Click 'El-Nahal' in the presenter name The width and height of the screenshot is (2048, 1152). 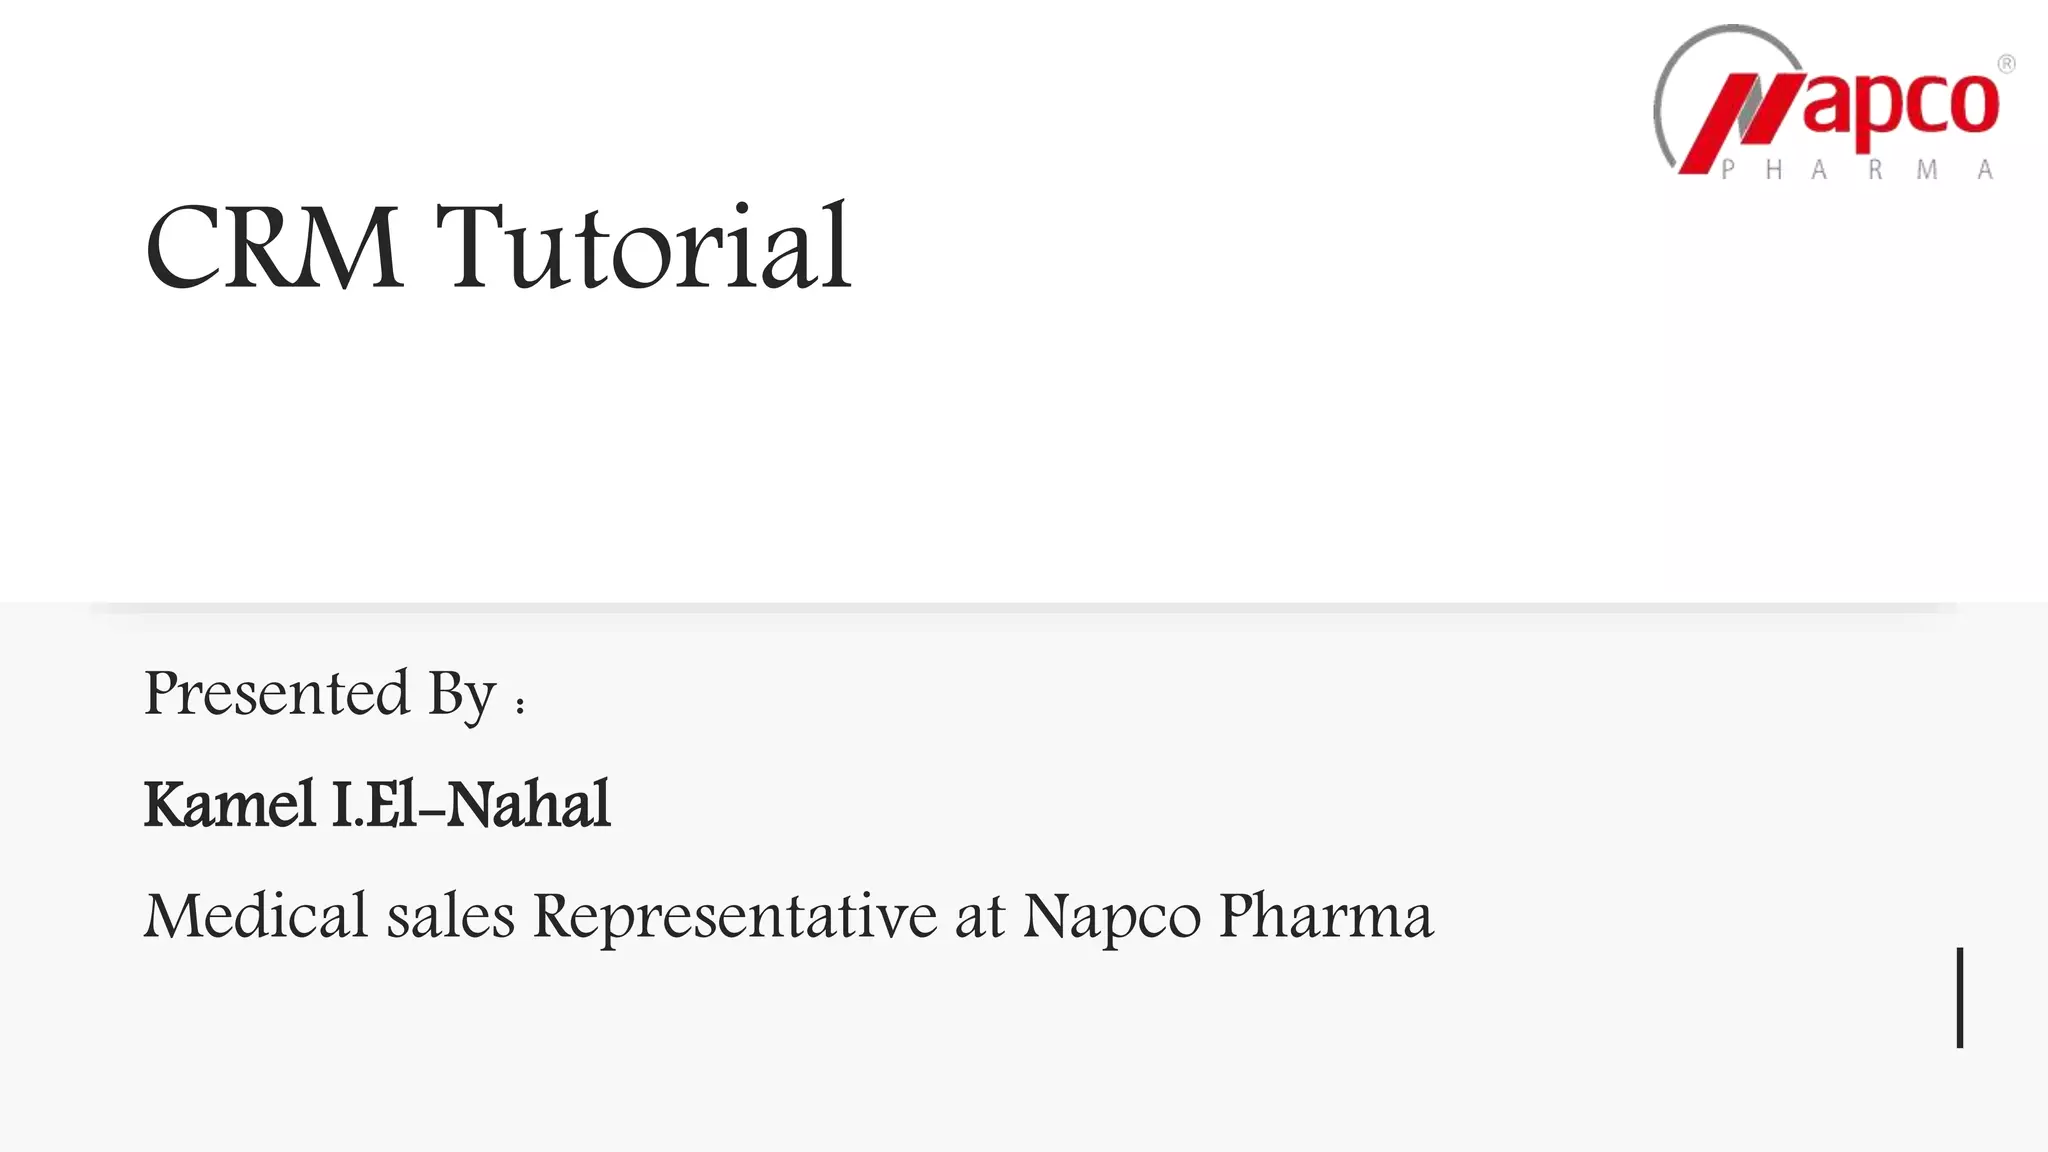tap(488, 804)
